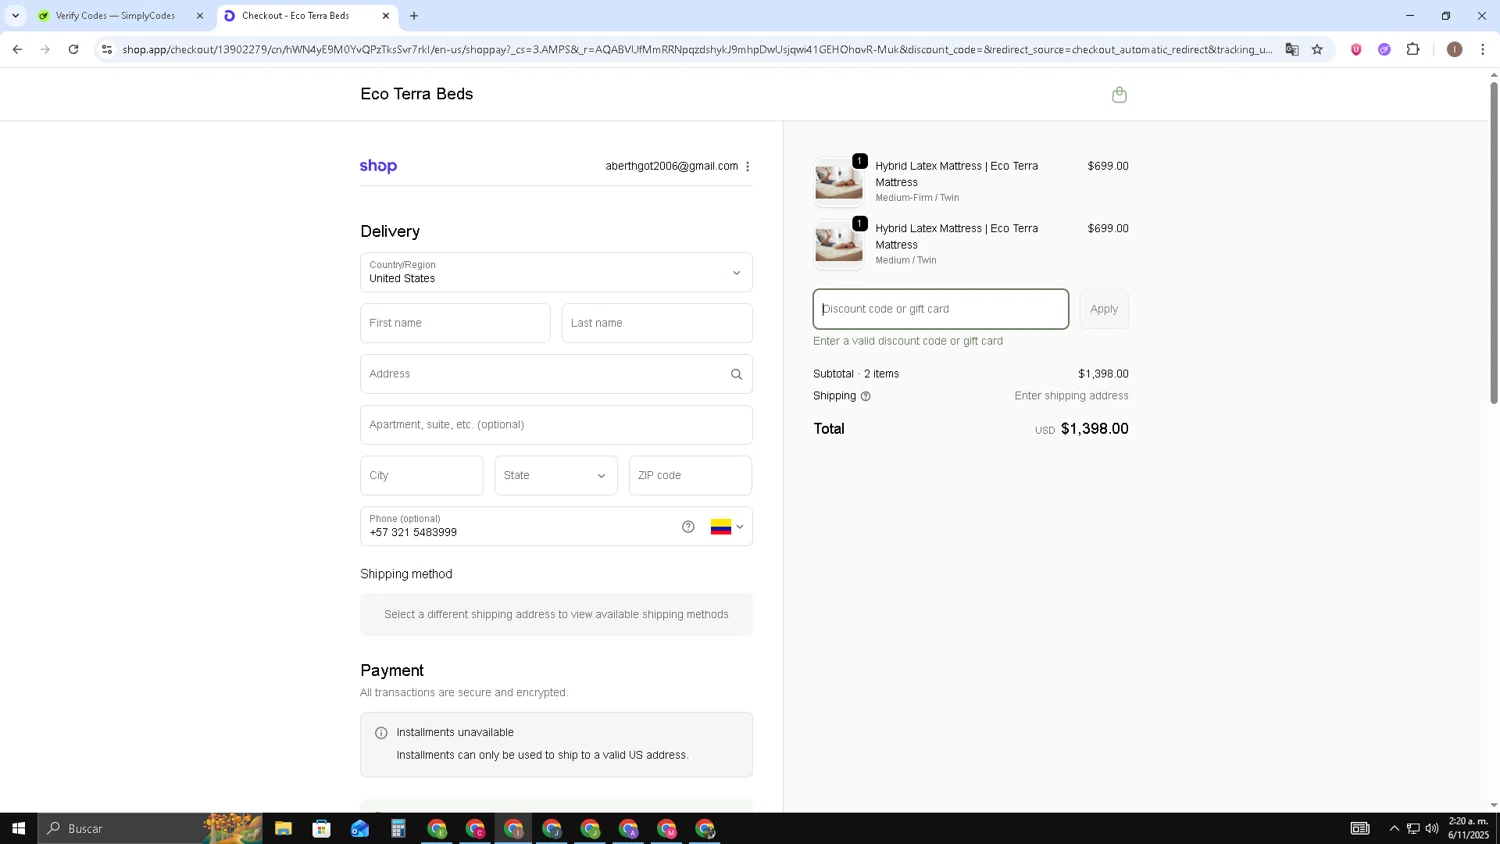The height and width of the screenshot is (844, 1500).
Task: Reload the checkout page
Action: click(x=73, y=49)
